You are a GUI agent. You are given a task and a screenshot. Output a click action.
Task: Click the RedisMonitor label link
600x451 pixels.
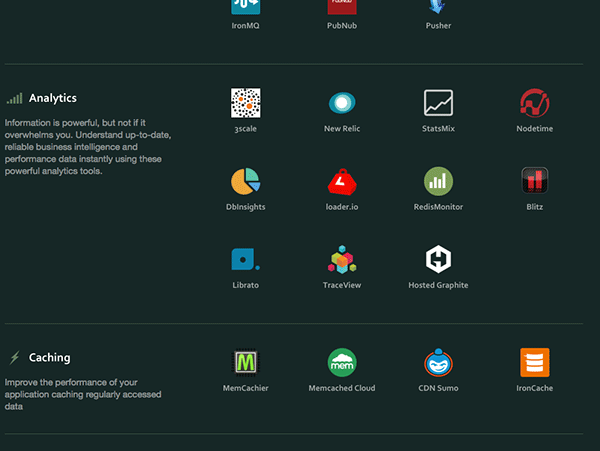click(438, 207)
